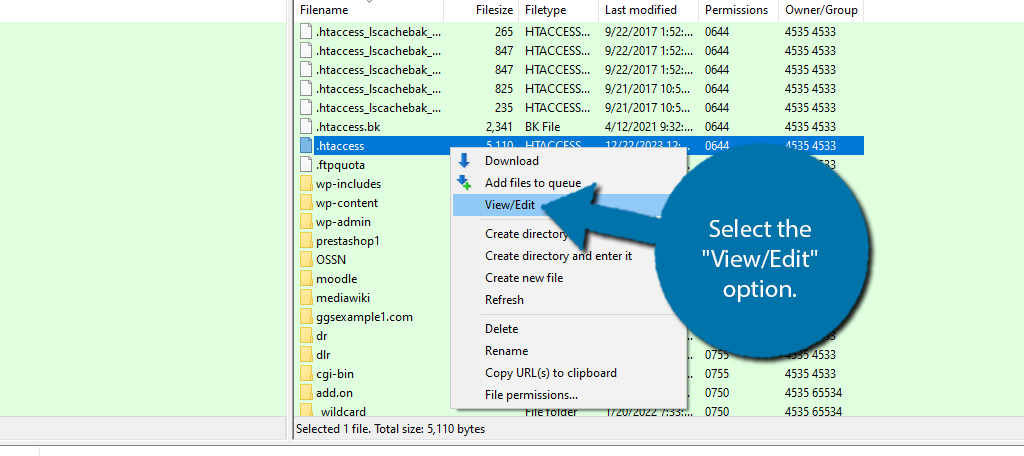Click the .htaccess.bk file icon

pyautogui.click(x=306, y=127)
